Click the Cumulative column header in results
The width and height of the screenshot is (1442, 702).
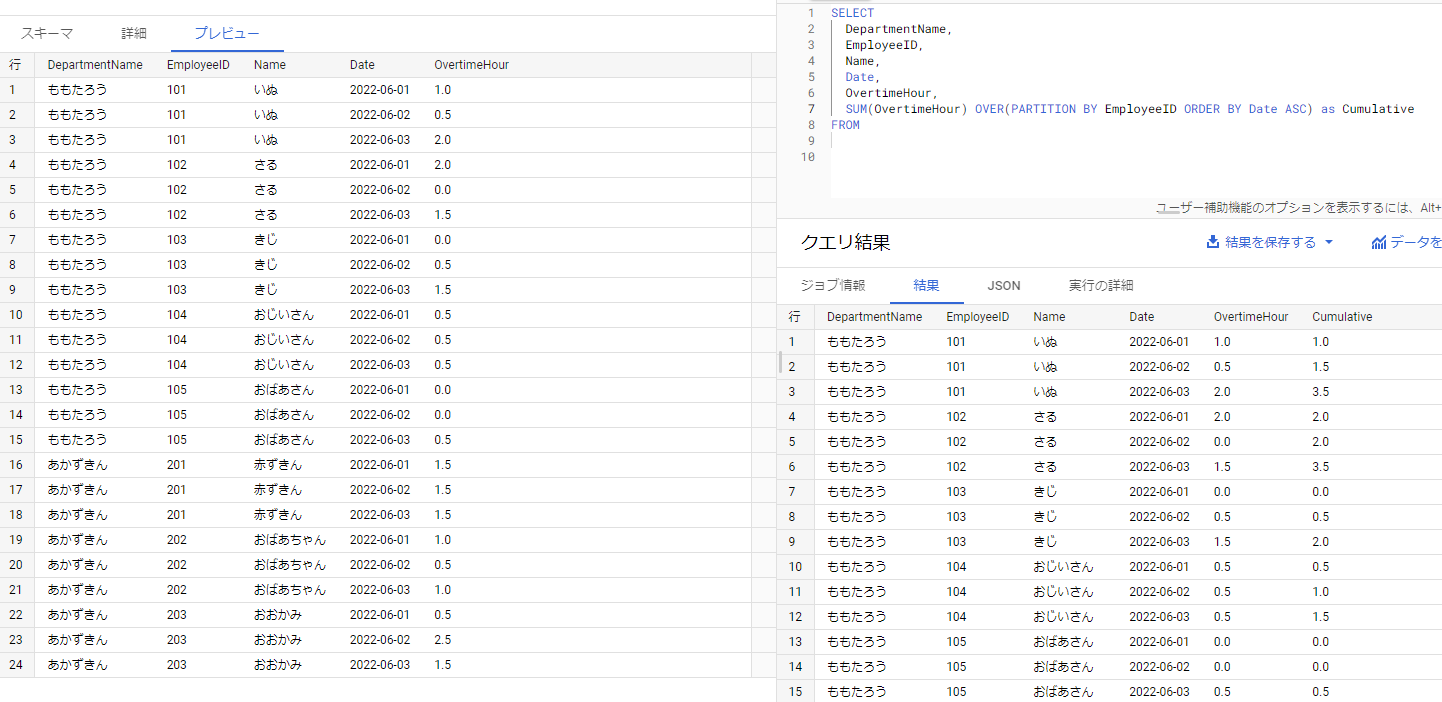[x=1342, y=317]
